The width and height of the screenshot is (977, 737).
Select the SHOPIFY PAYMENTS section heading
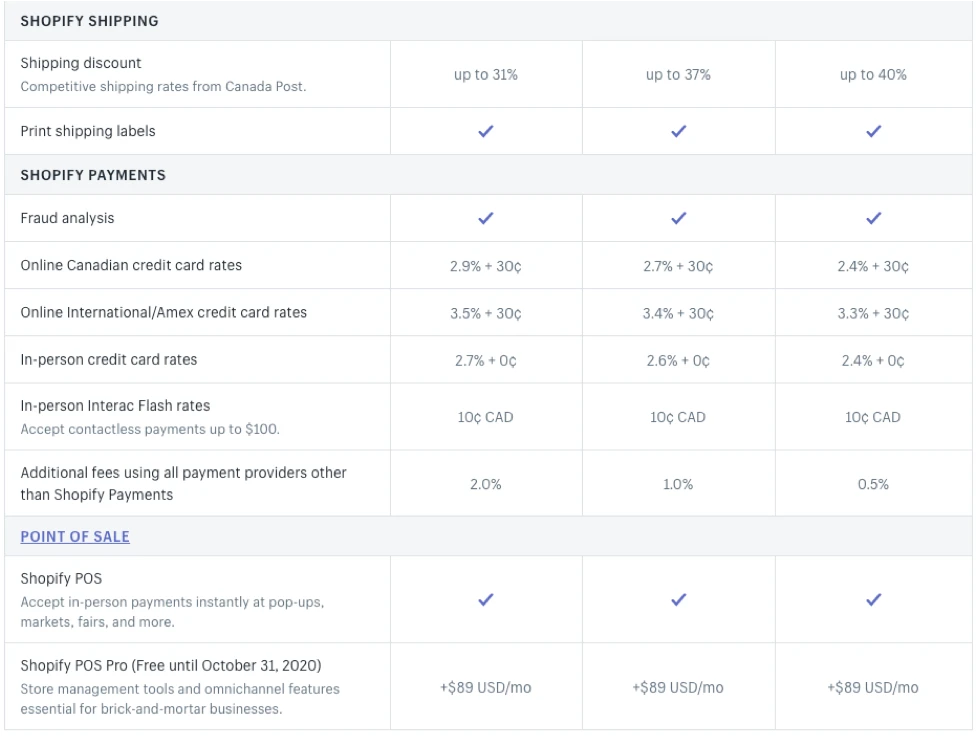93,175
